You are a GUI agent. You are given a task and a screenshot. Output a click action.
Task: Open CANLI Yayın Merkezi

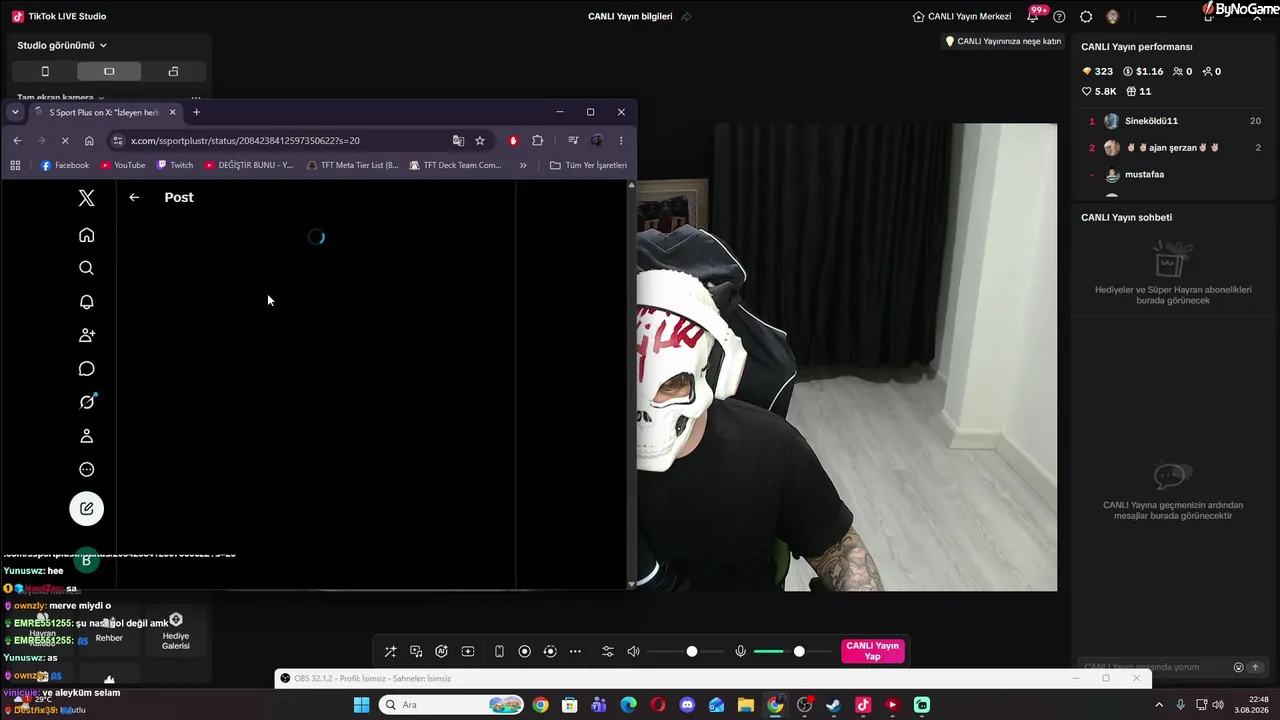[962, 16]
